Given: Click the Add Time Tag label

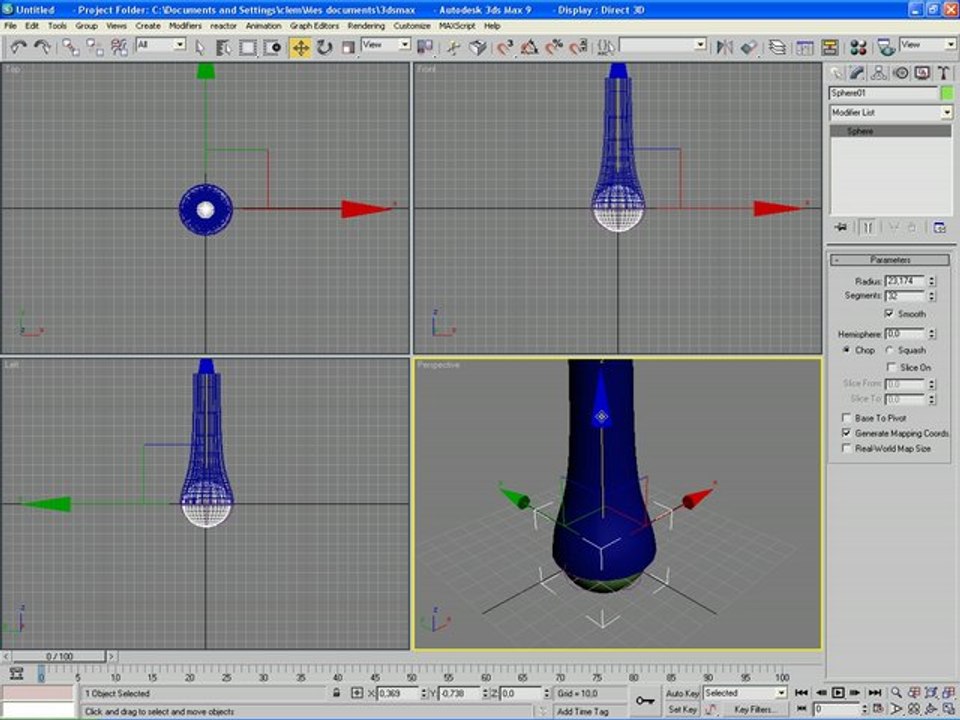Looking at the screenshot, I should 582,711.
